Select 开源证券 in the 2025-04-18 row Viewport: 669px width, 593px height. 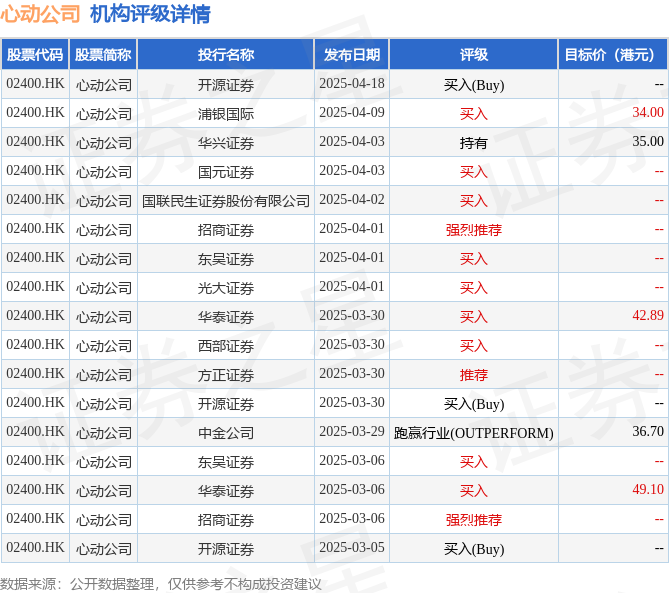226,85
